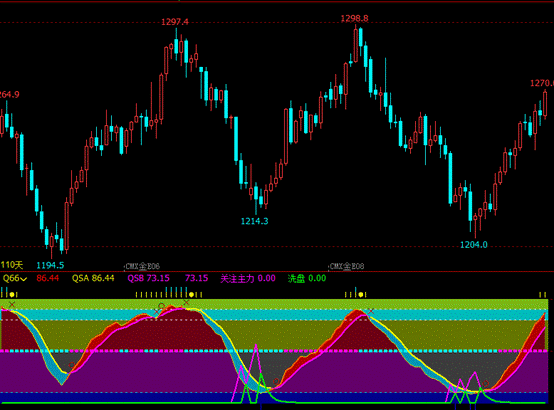Click the first CMX金E08 contract marker

click(143, 266)
